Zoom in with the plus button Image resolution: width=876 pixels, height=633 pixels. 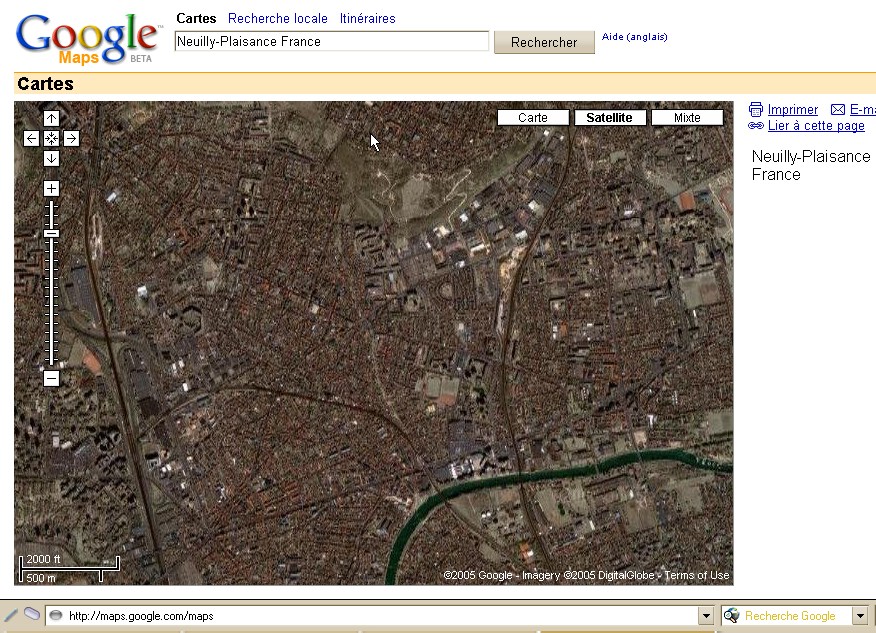(51, 188)
